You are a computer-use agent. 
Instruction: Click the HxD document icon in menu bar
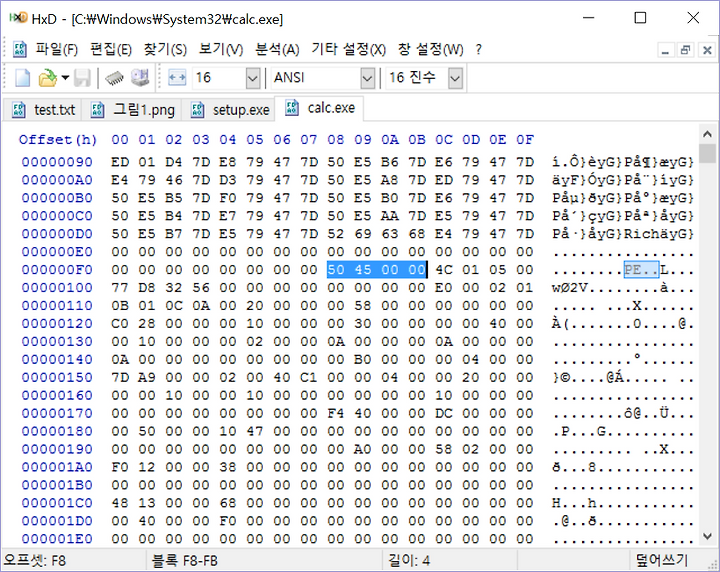[19, 49]
